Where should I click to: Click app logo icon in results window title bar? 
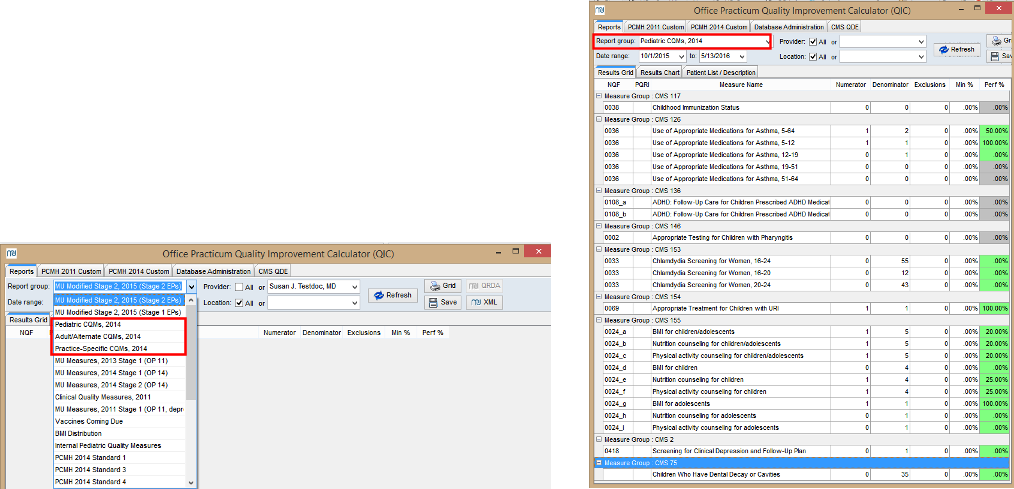600,10
